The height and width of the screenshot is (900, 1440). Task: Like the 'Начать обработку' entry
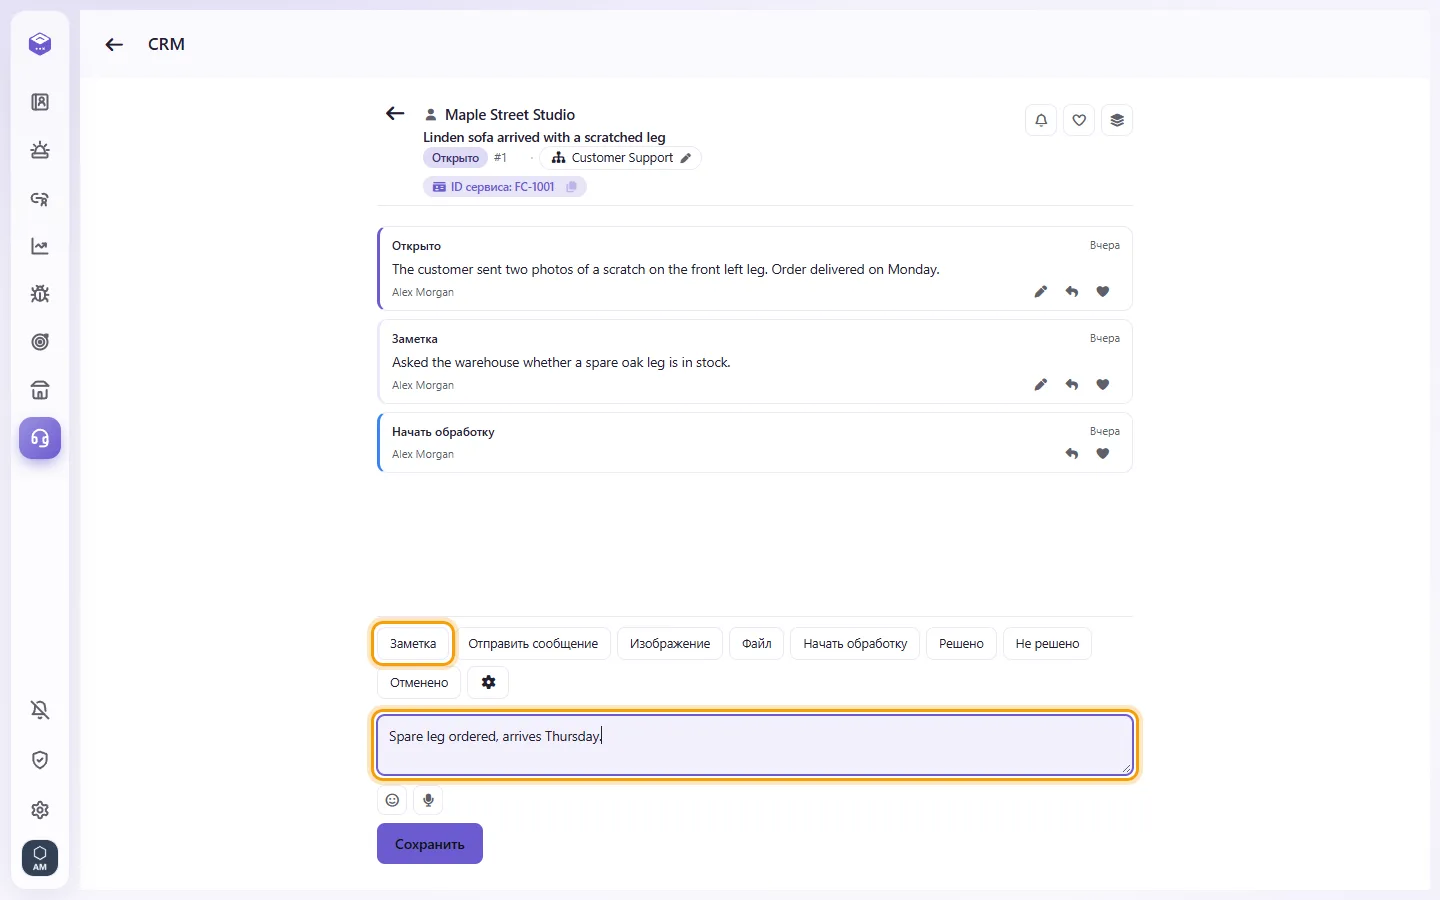[x=1103, y=454]
